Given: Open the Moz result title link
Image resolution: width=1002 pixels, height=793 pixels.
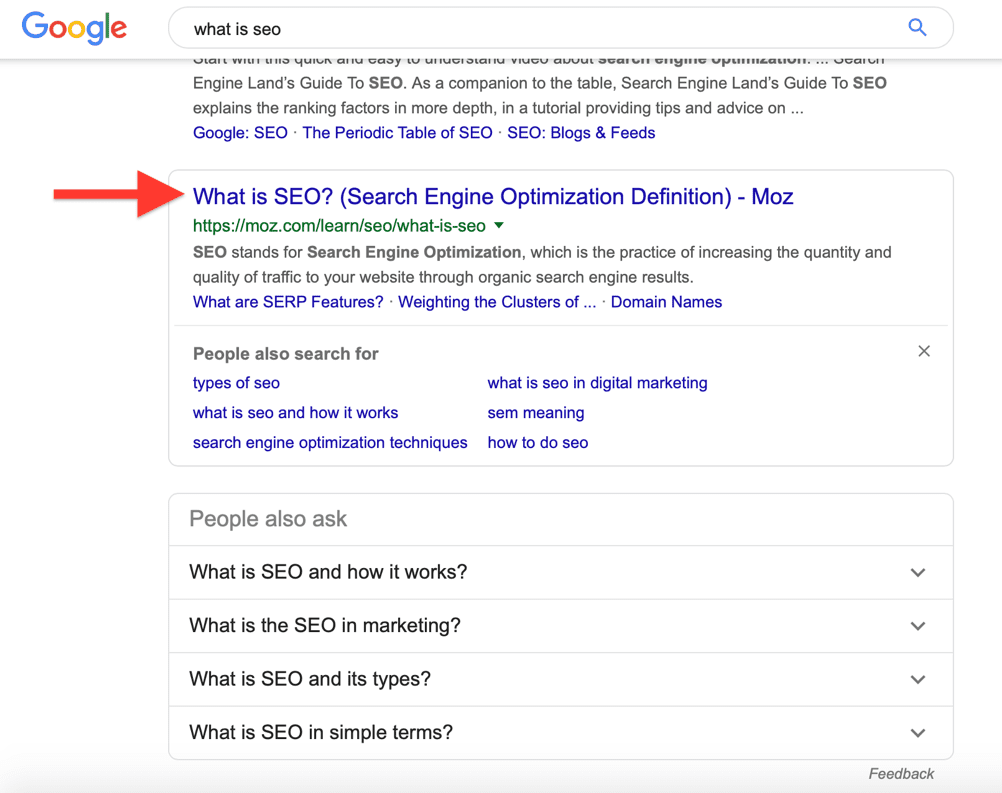Looking at the screenshot, I should 493,196.
